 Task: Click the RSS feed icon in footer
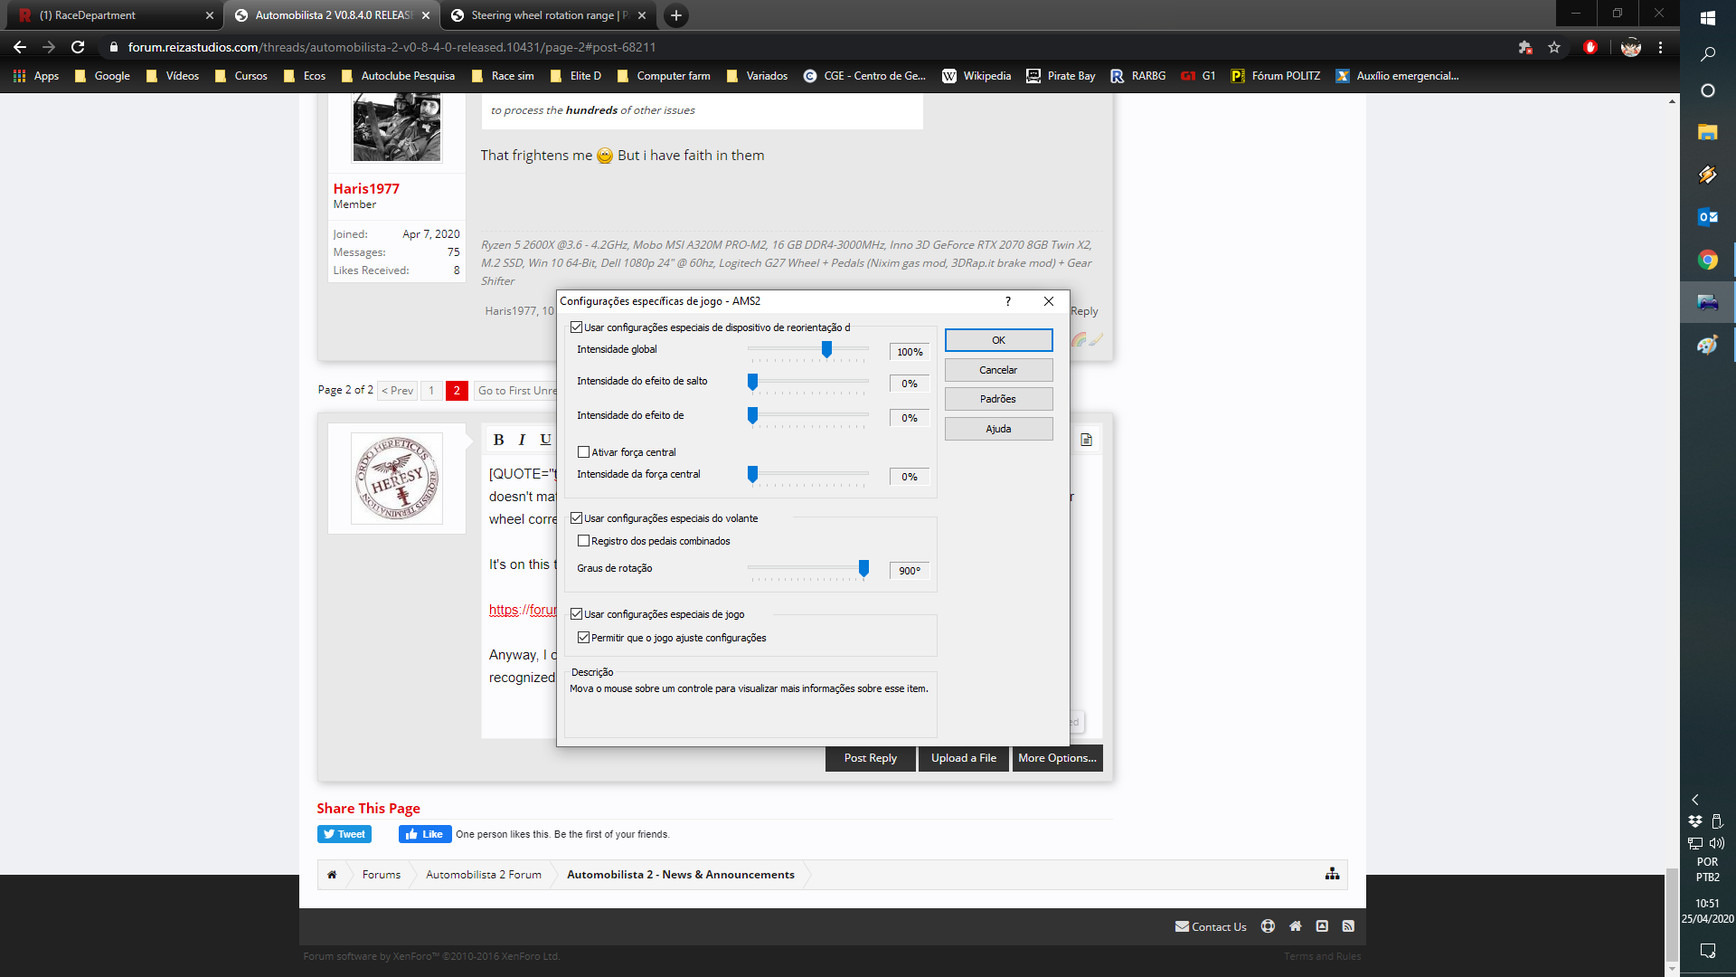1348,926
